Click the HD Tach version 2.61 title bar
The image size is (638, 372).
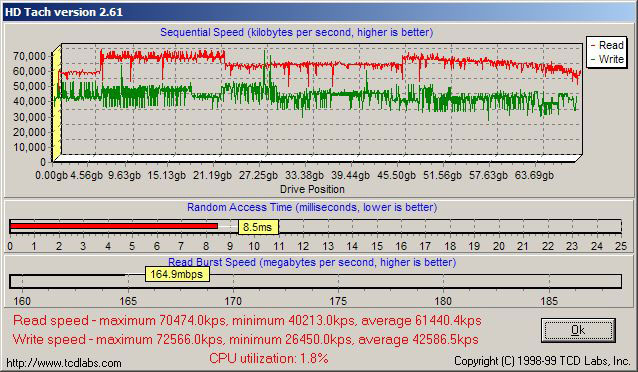319,12
